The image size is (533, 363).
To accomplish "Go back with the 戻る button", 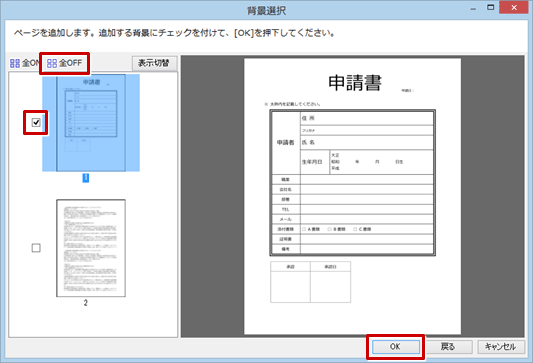I will coord(448,347).
